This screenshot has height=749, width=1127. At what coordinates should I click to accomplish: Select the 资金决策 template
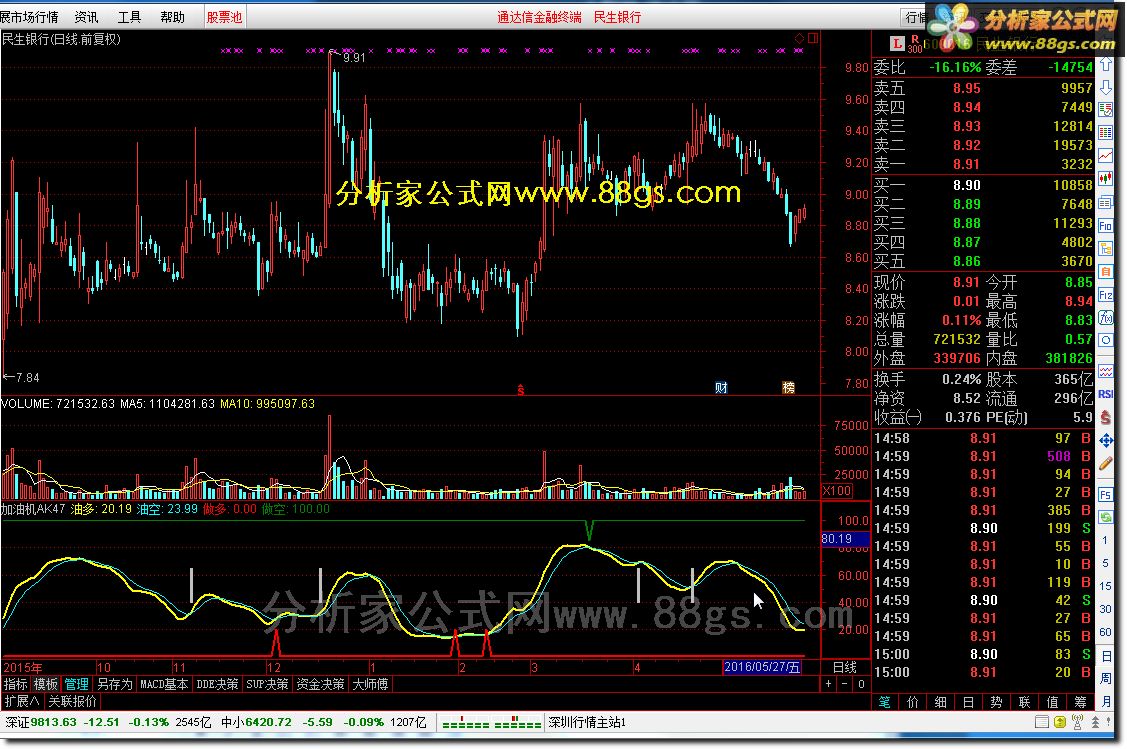(x=321, y=684)
